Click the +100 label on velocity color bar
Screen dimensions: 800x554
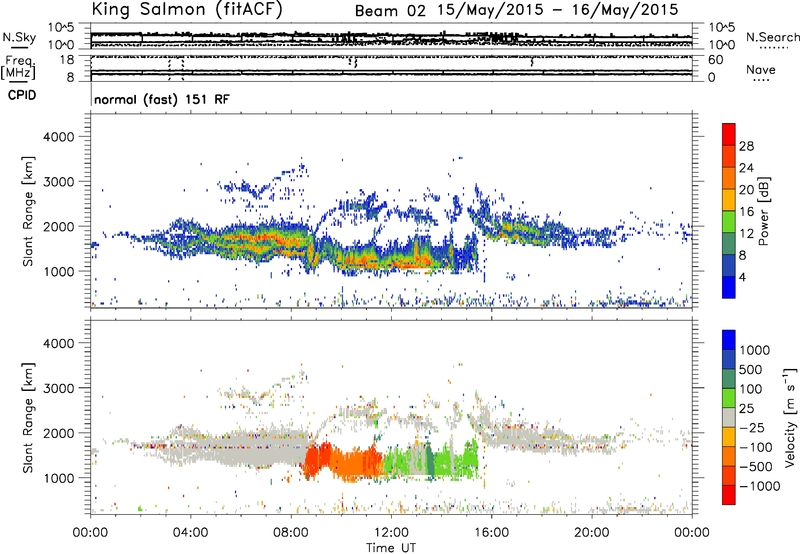[x=751, y=389]
